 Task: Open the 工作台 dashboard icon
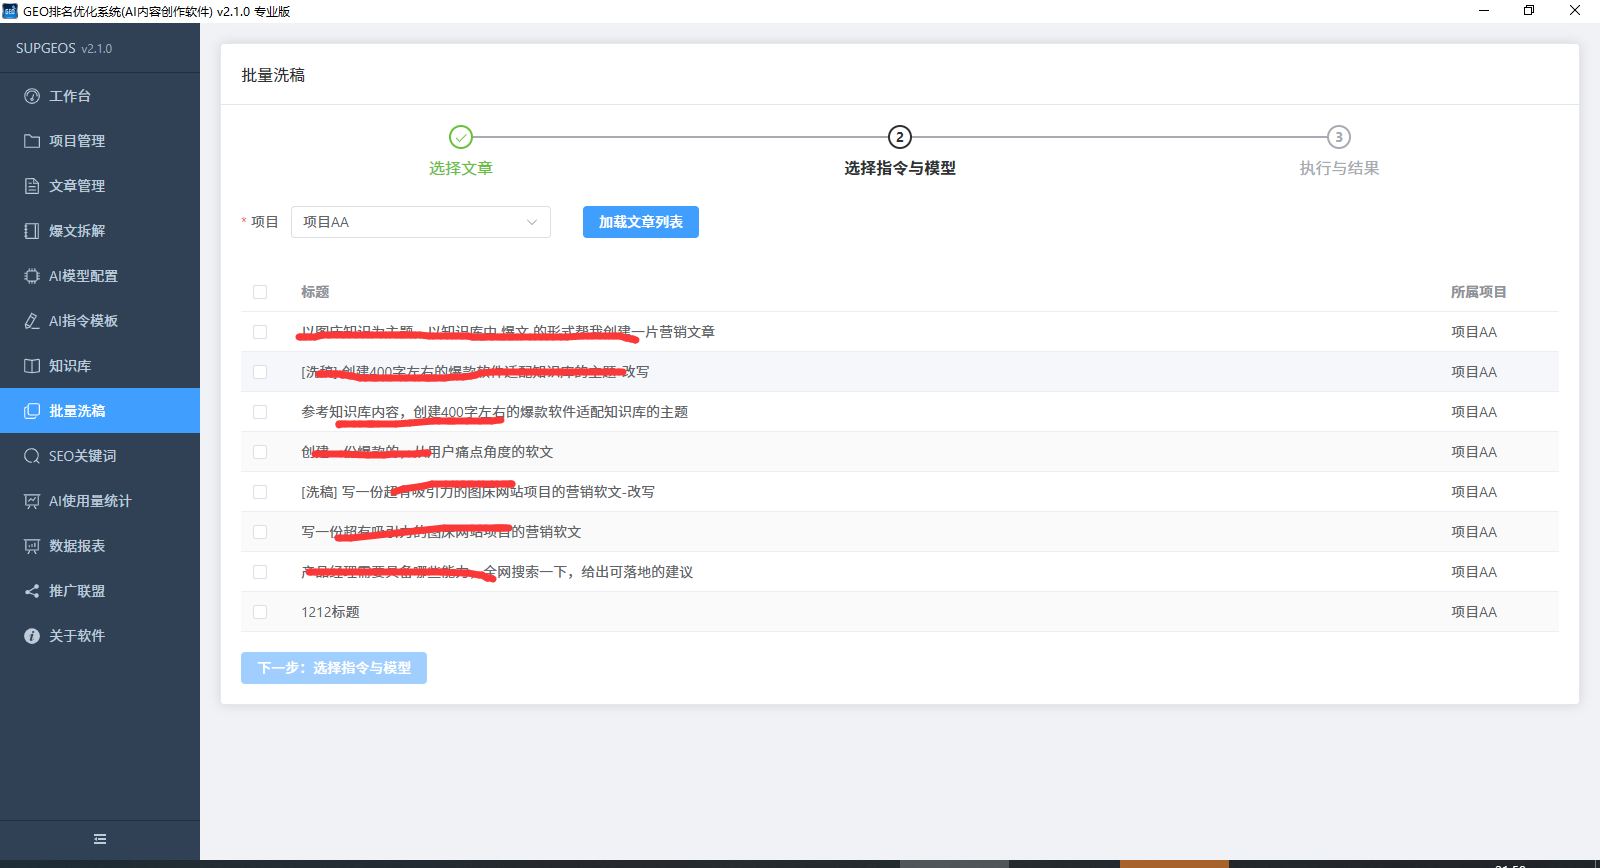tap(32, 96)
